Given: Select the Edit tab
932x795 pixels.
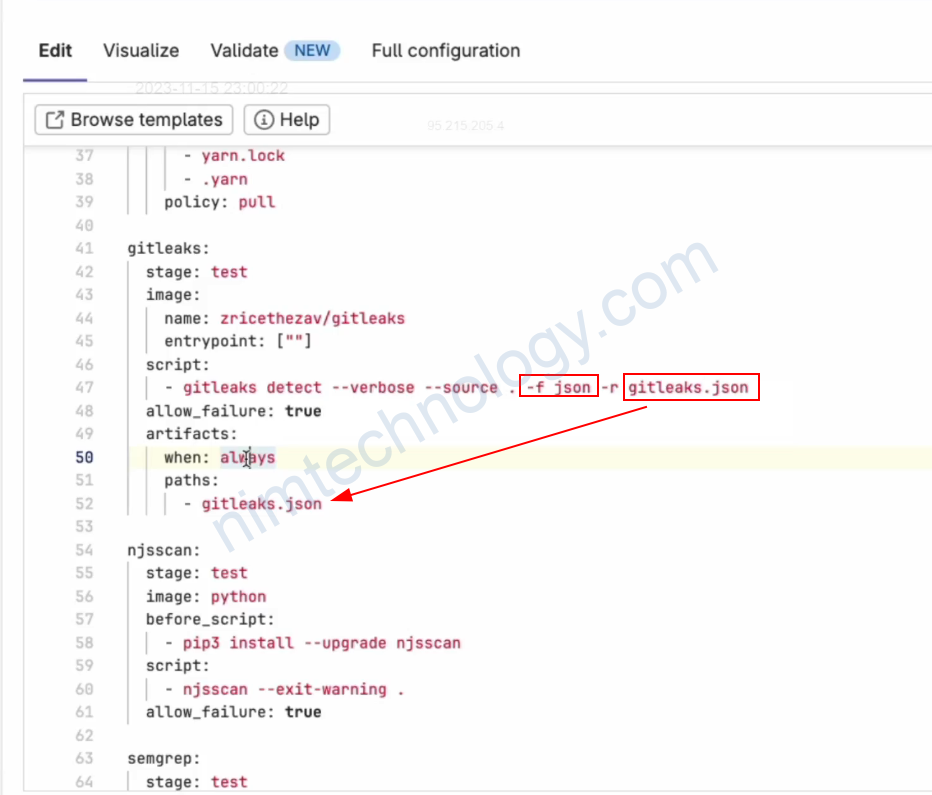Looking at the screenshot, I should pyautogui.click(x=57, y=51).
